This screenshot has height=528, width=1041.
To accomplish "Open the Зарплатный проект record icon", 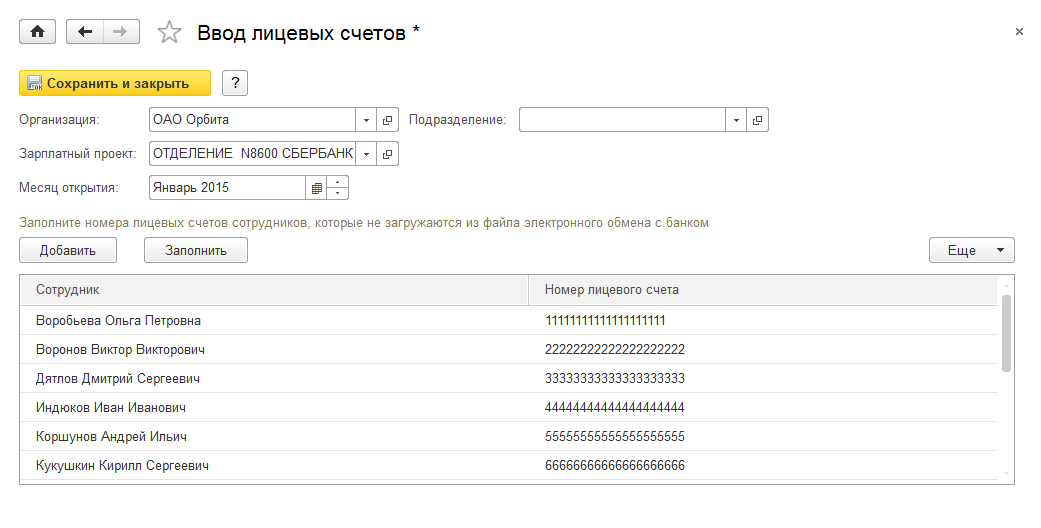I will point(388,154).
